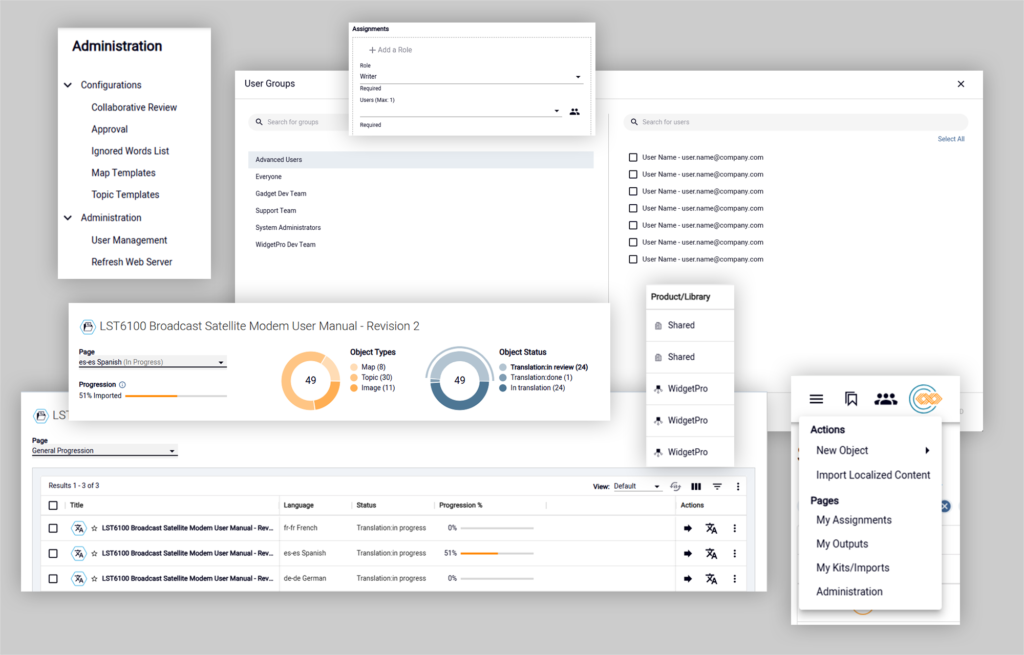This screenshot has height=655, width=1024.
Task: Check the box on the es-es Spanish row
Action: [x=55, y=552]
